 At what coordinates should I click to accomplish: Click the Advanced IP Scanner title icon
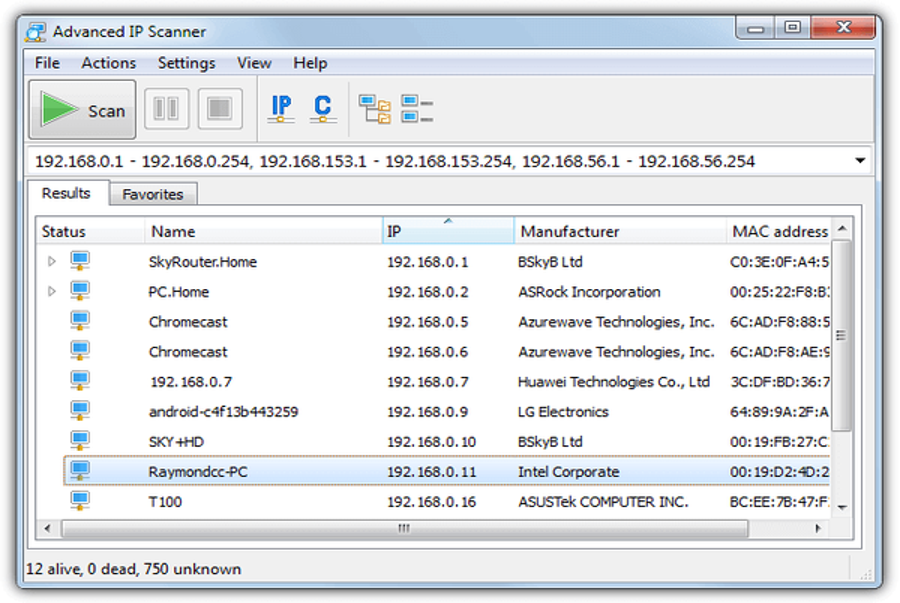point(36,32)
